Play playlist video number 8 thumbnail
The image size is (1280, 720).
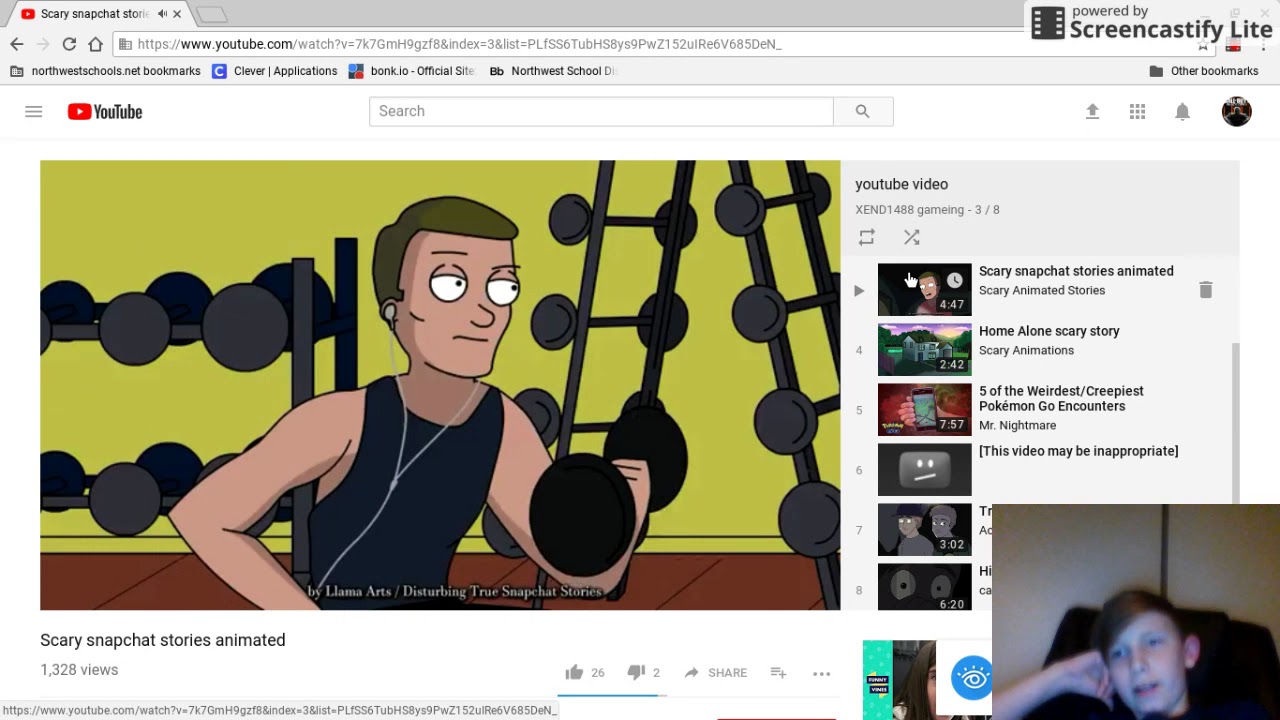[924, 587]
